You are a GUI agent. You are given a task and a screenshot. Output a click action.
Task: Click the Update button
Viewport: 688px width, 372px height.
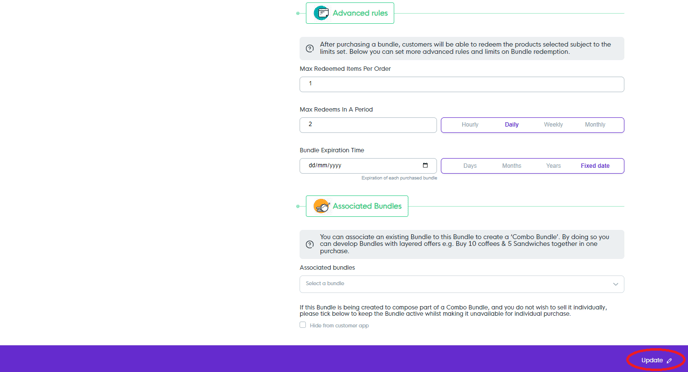(x=656, y=360)
